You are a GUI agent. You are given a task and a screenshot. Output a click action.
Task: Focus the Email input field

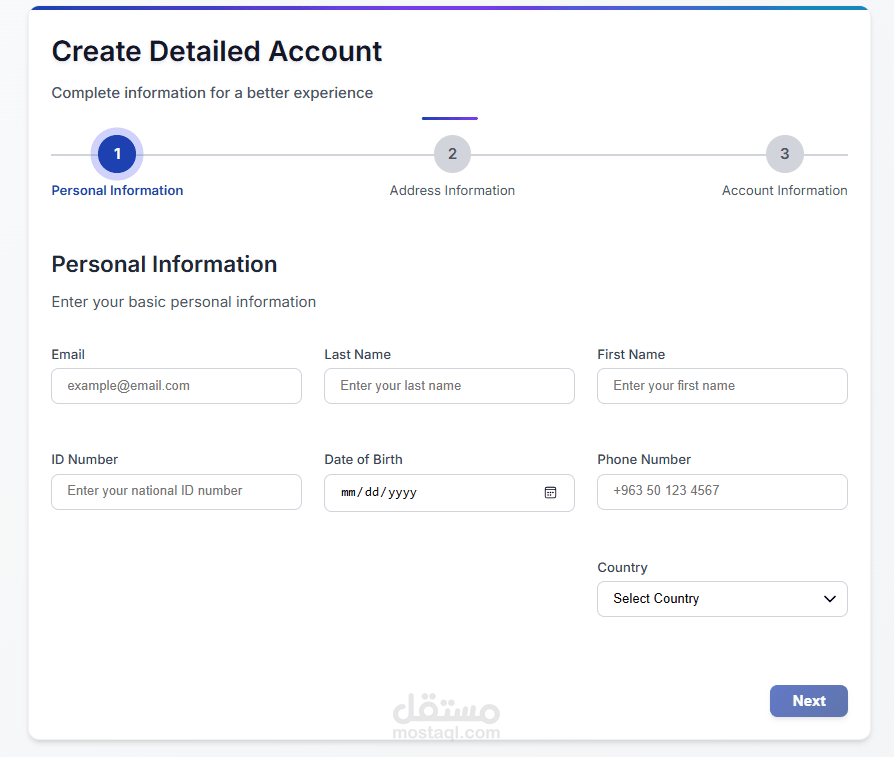176,386
